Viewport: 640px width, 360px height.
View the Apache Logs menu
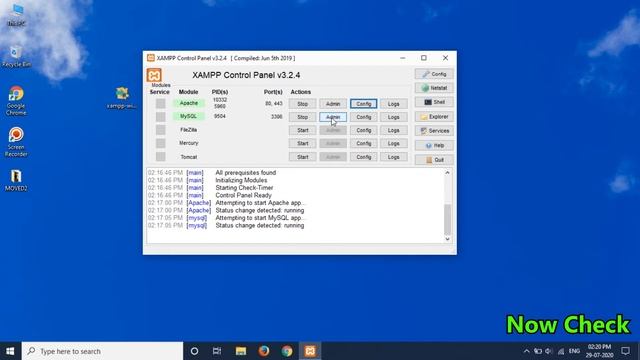coord(393,104)
